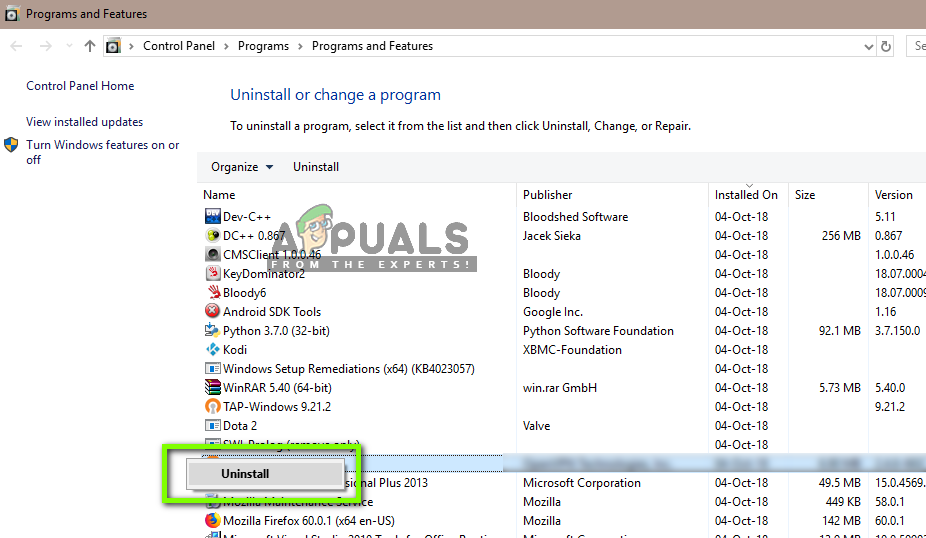Click Uninstall in the toolbar

pyautogui.click(x=316, y=167)
